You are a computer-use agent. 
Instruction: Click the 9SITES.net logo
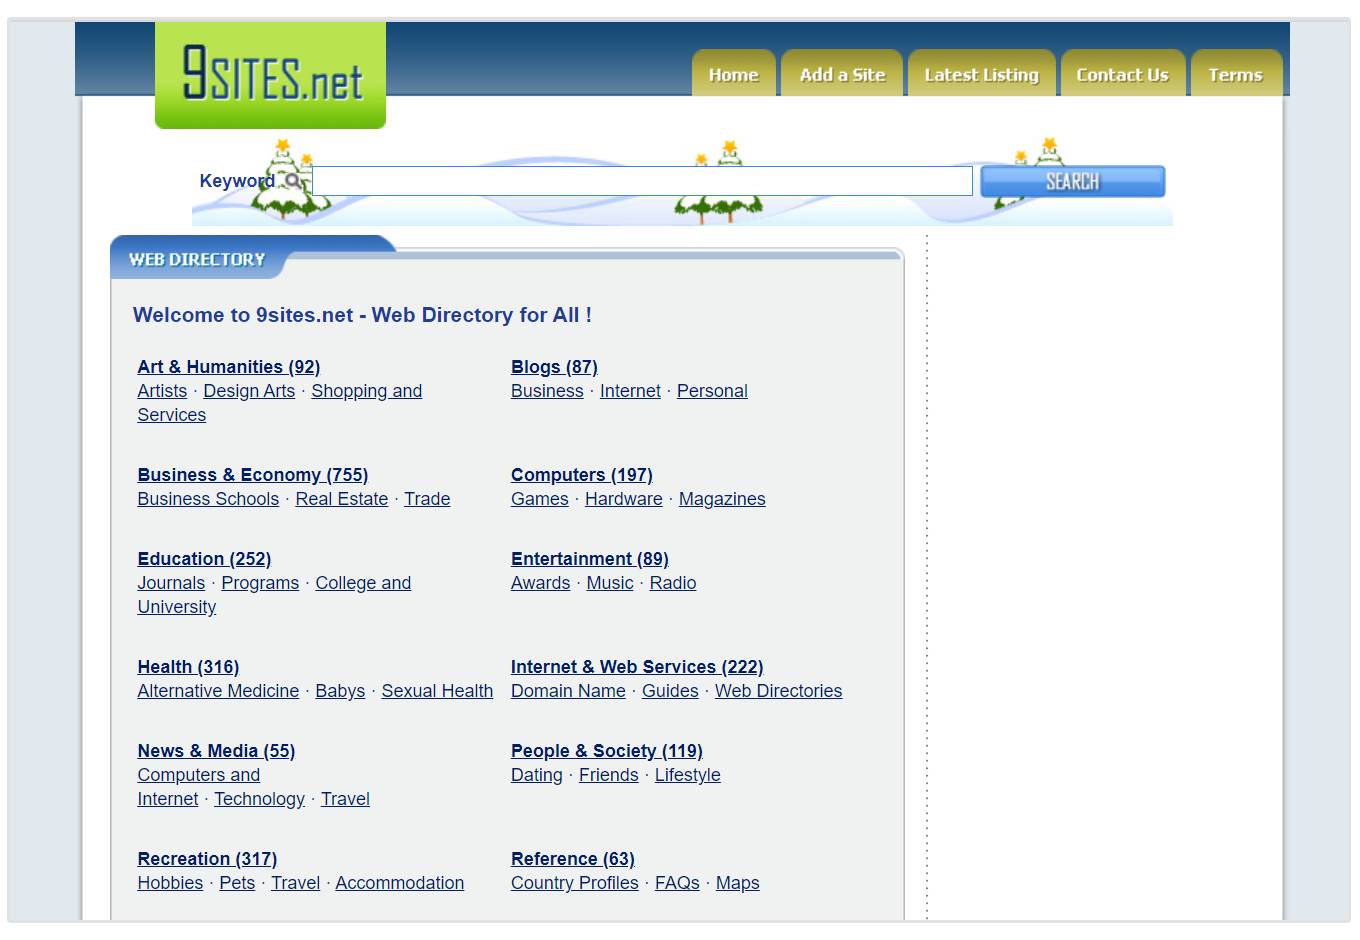[x=270, y=75]
